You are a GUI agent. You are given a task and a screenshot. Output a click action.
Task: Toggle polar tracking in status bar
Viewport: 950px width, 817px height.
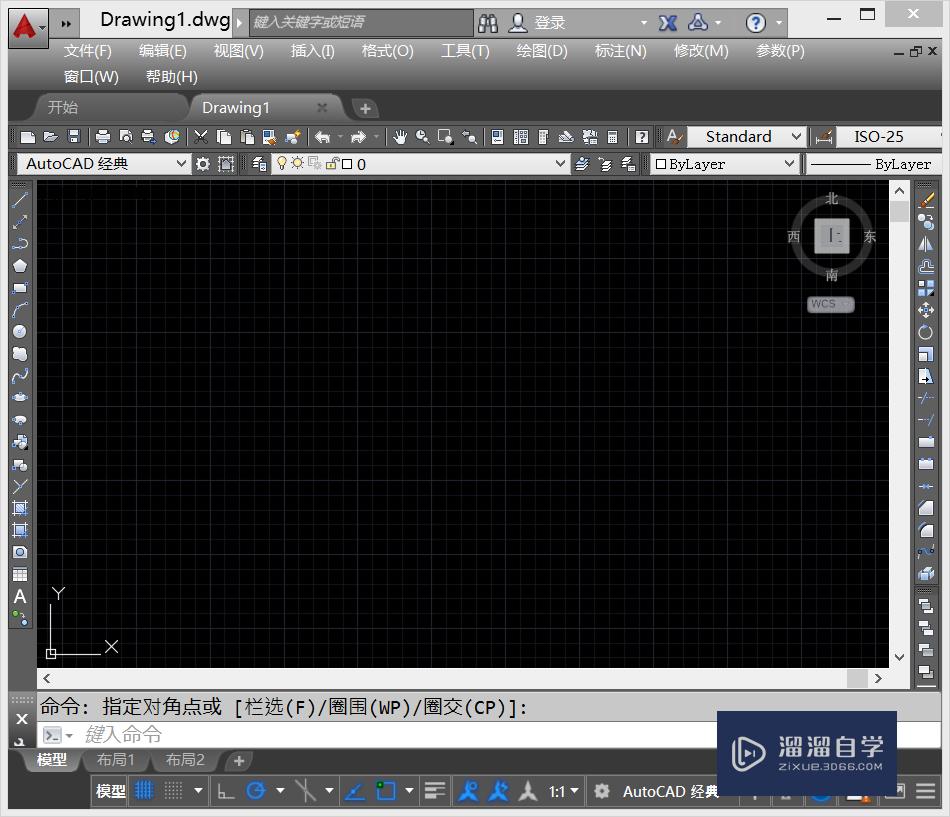click(x=256, y=791)
